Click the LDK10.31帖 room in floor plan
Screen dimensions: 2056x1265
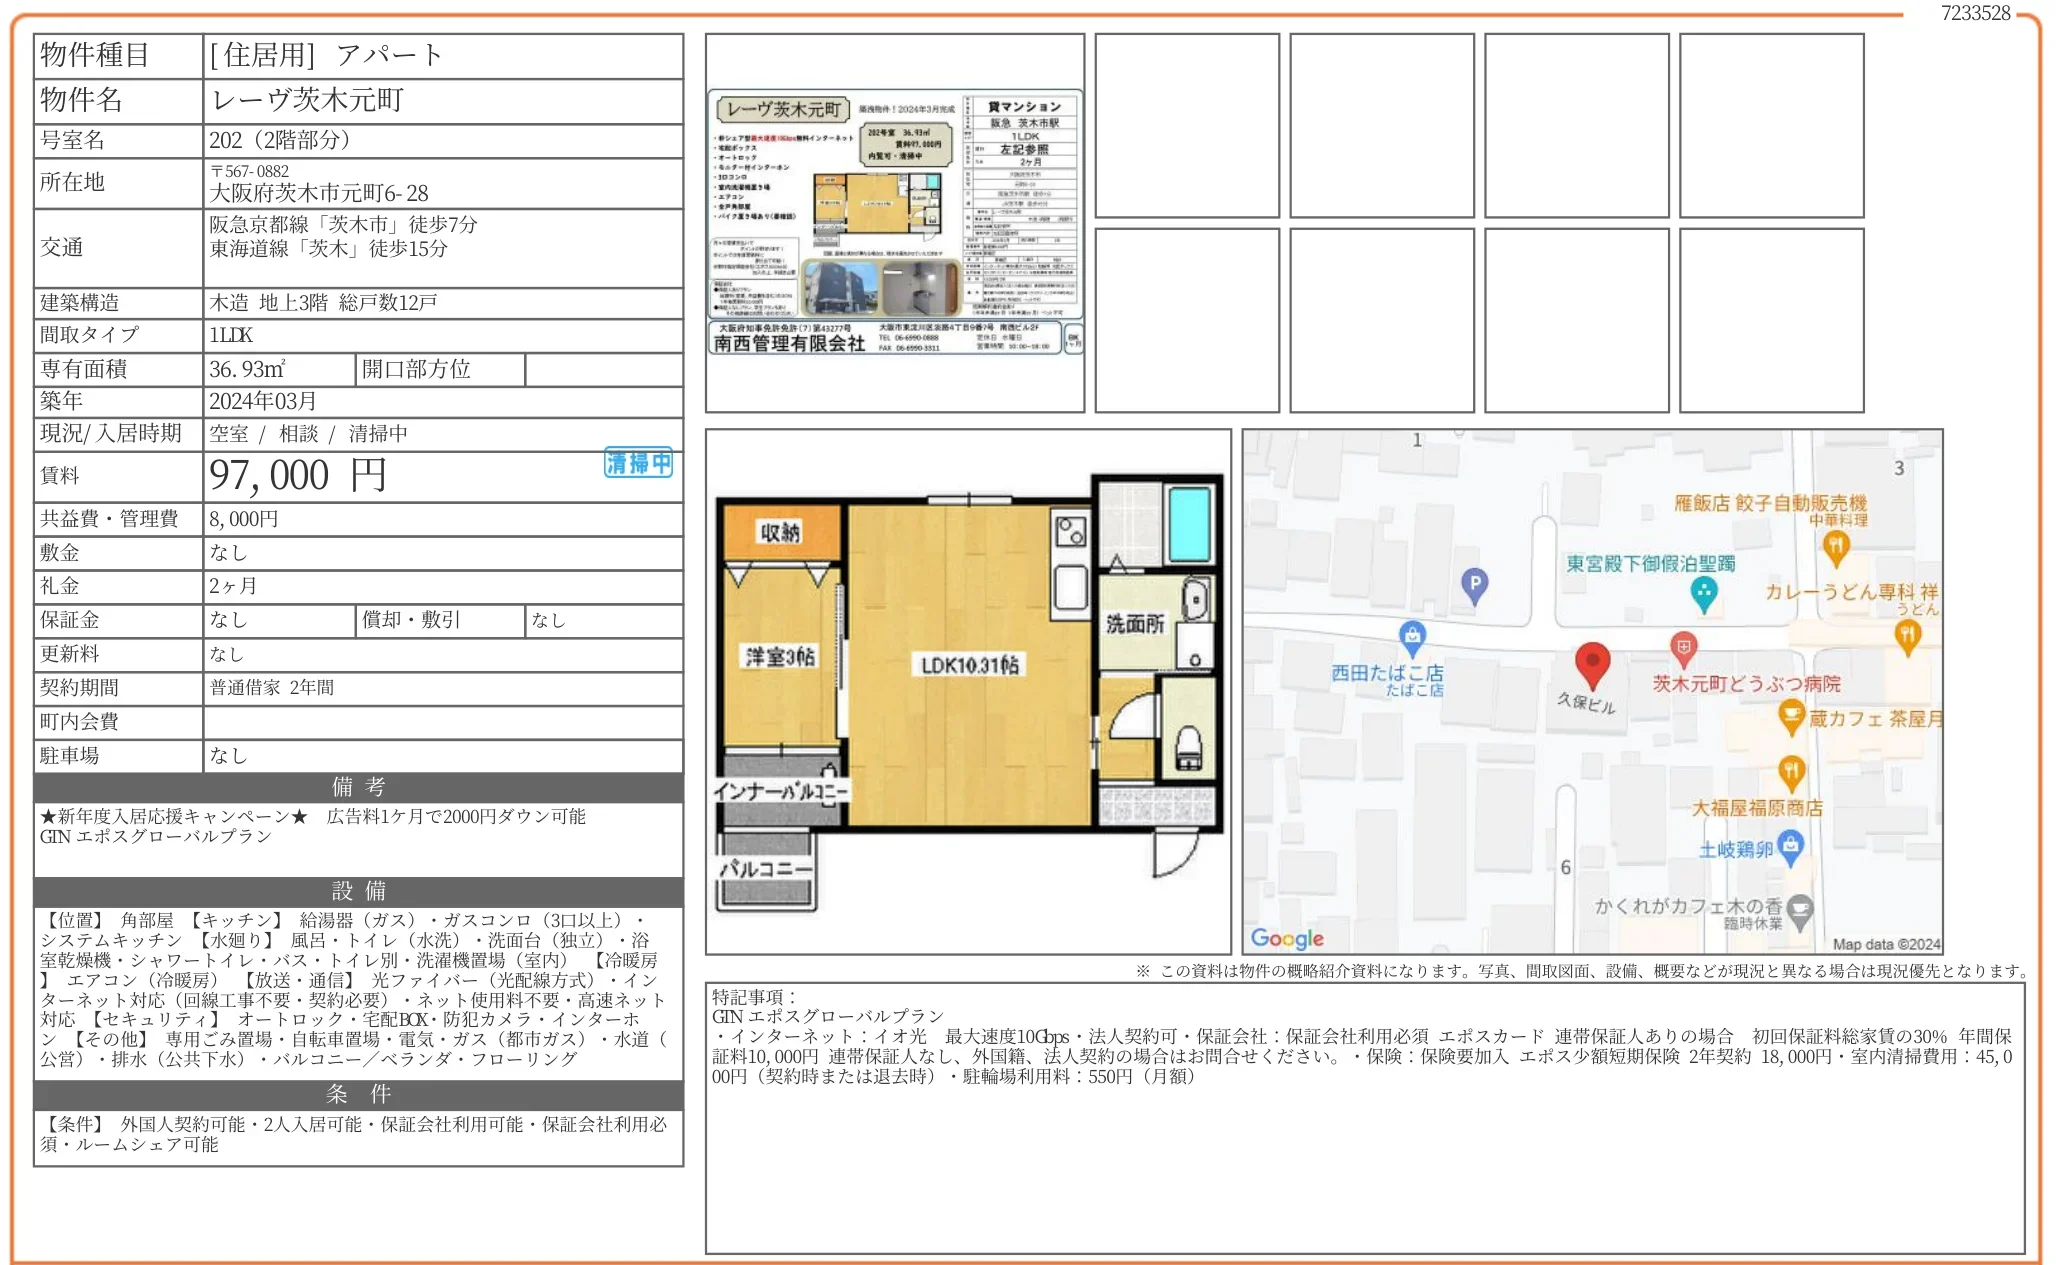(x=969, y=665)
